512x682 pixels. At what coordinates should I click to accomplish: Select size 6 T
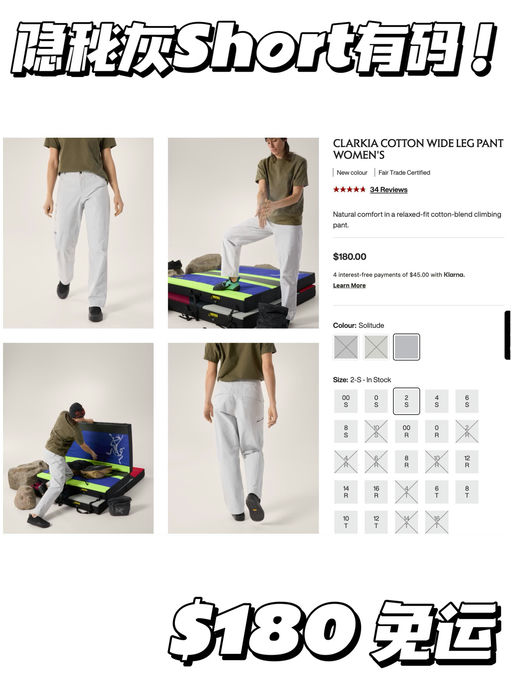[x=436, y=492]
